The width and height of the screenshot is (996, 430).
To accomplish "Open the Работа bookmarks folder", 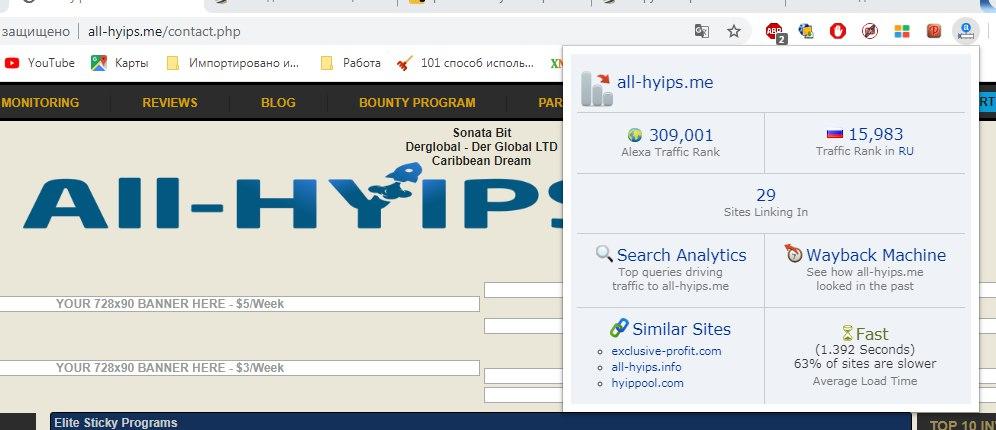I will tap(350, 63).
